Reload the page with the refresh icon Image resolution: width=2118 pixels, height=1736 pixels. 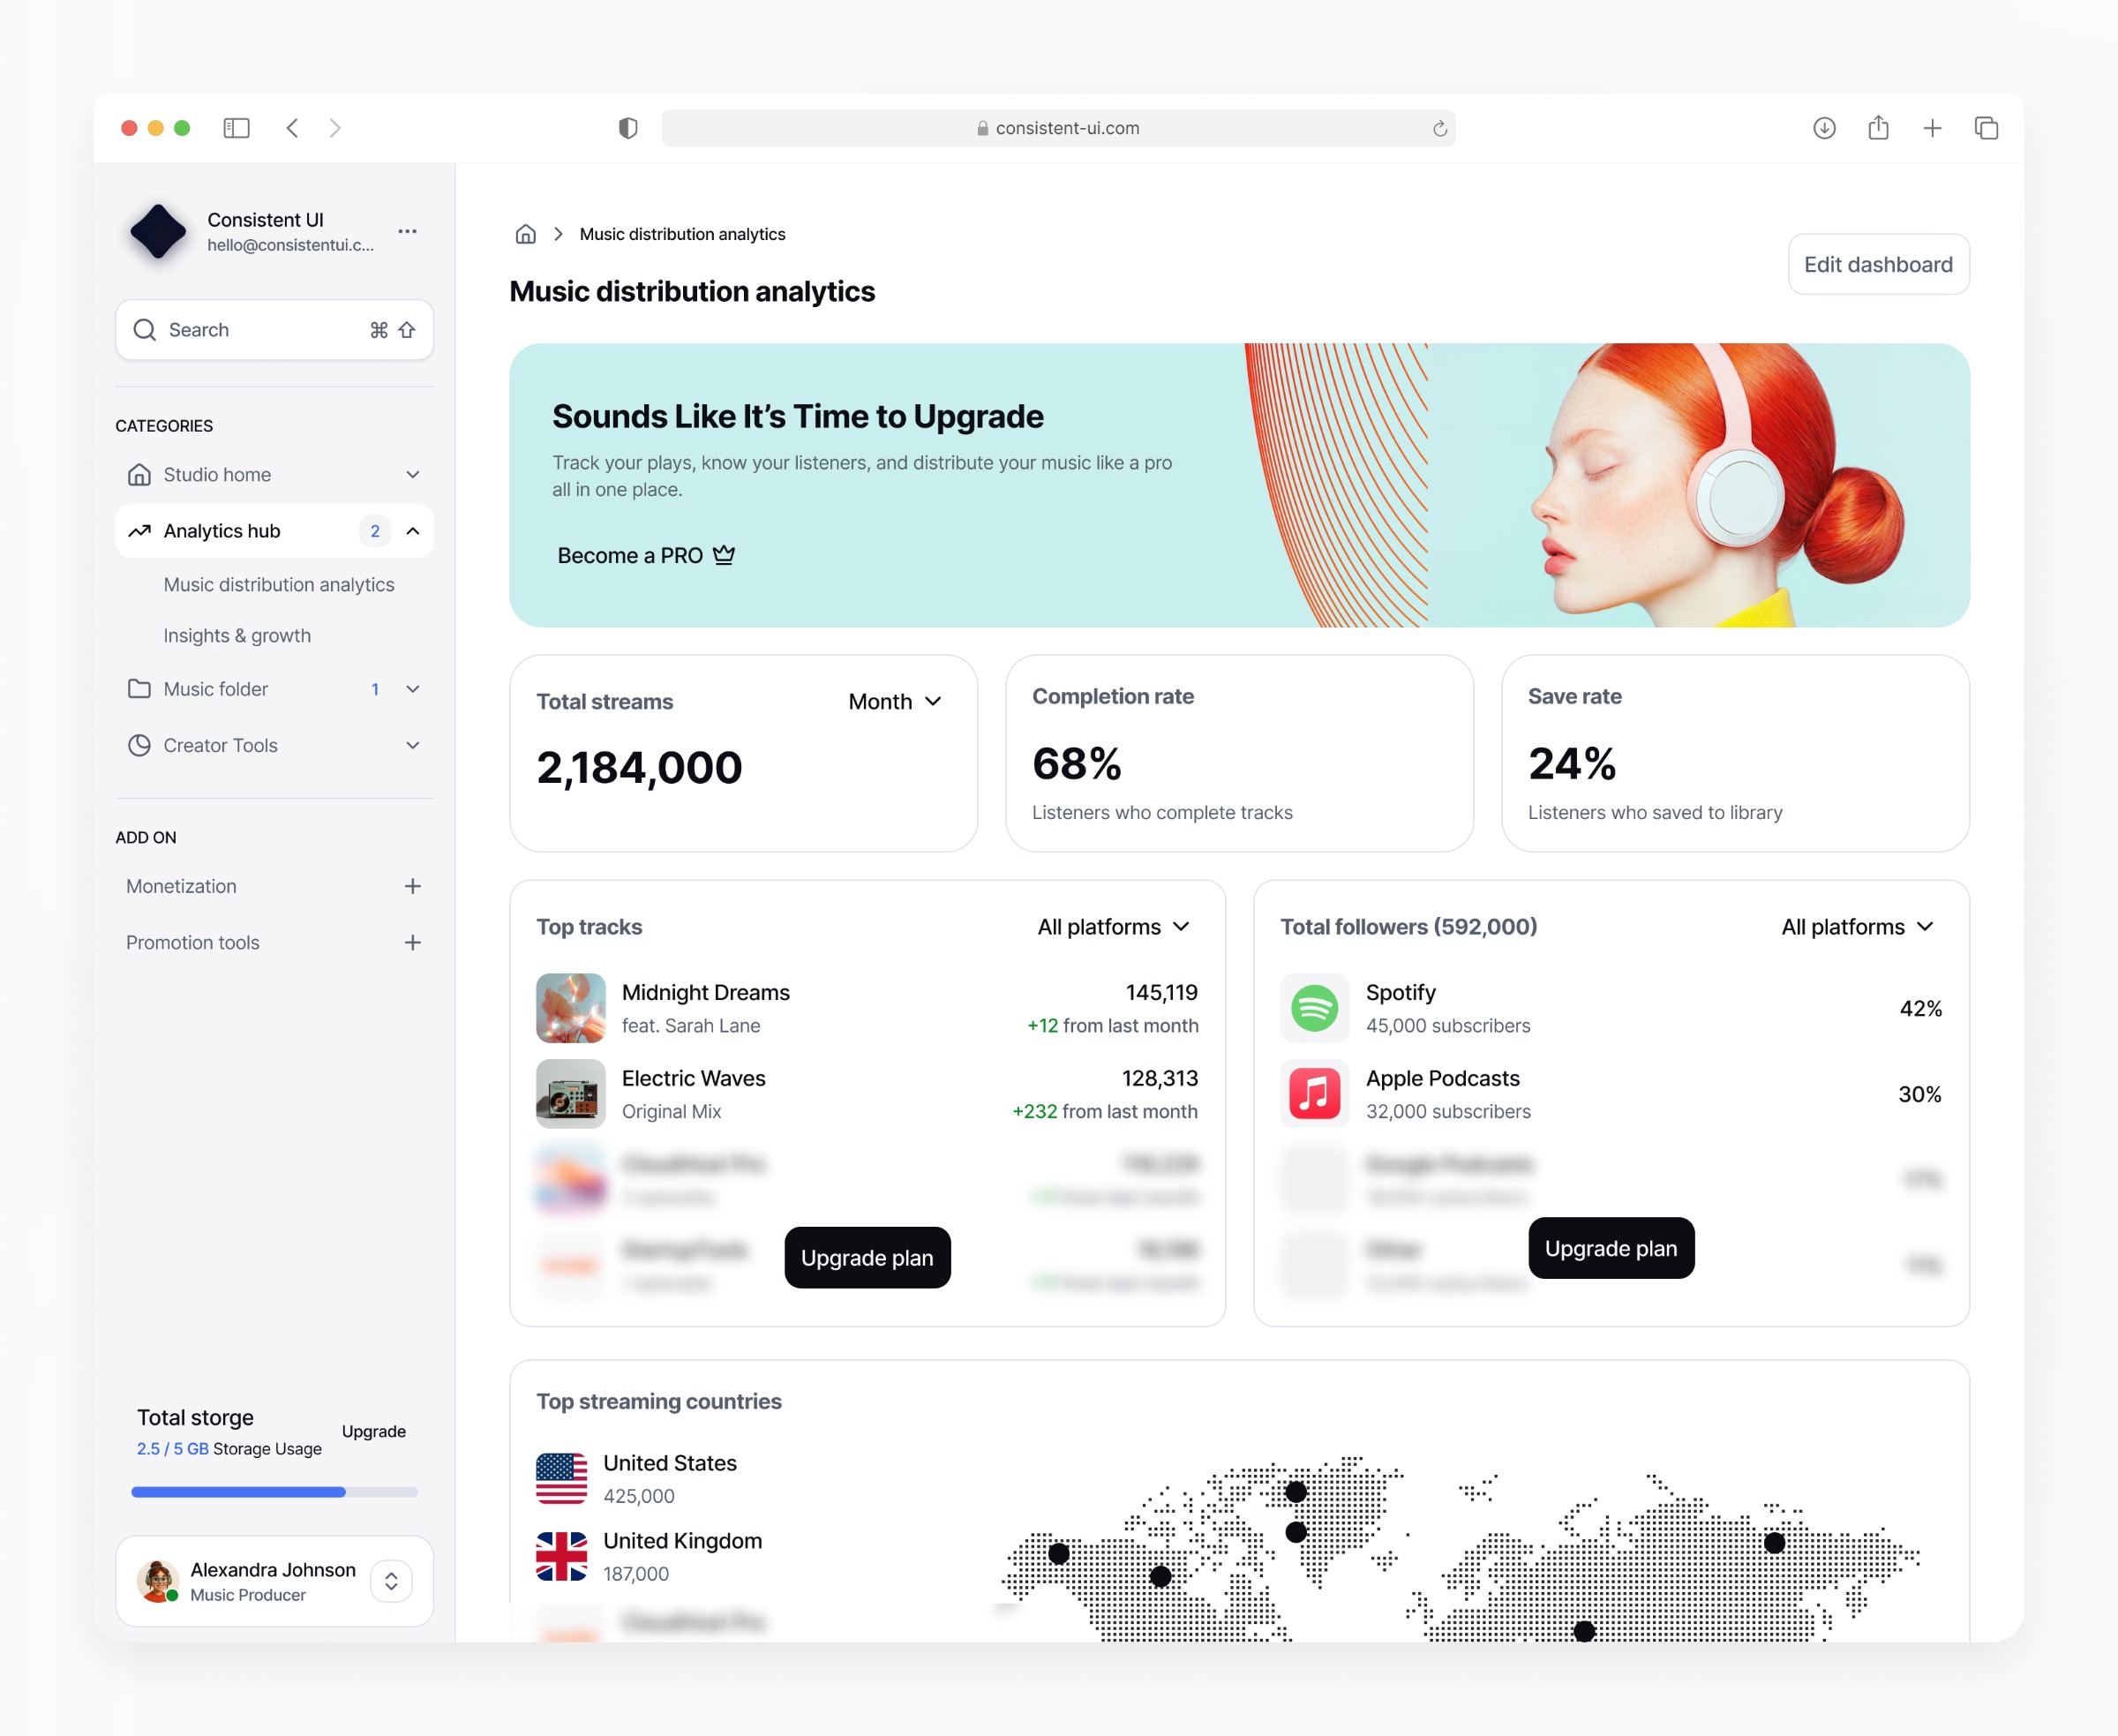tap(1439, 128)
